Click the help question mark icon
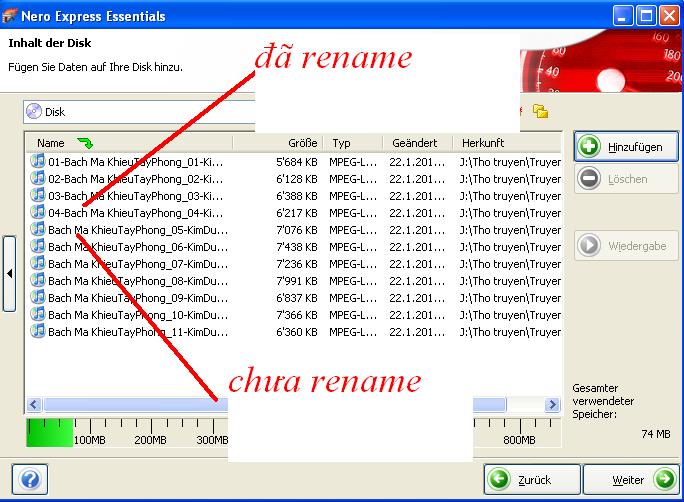This screenshot has height=502, width=684. (x=29, y=479)
